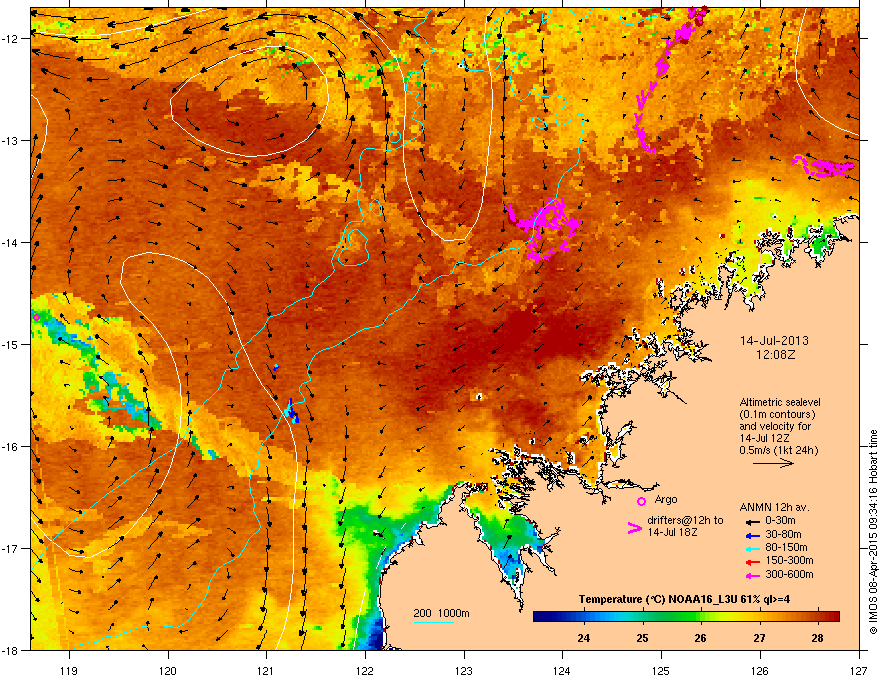The image size is (880, 680).
Task: Click the latitude -15 axis label
Action: [x=10, y=344]
